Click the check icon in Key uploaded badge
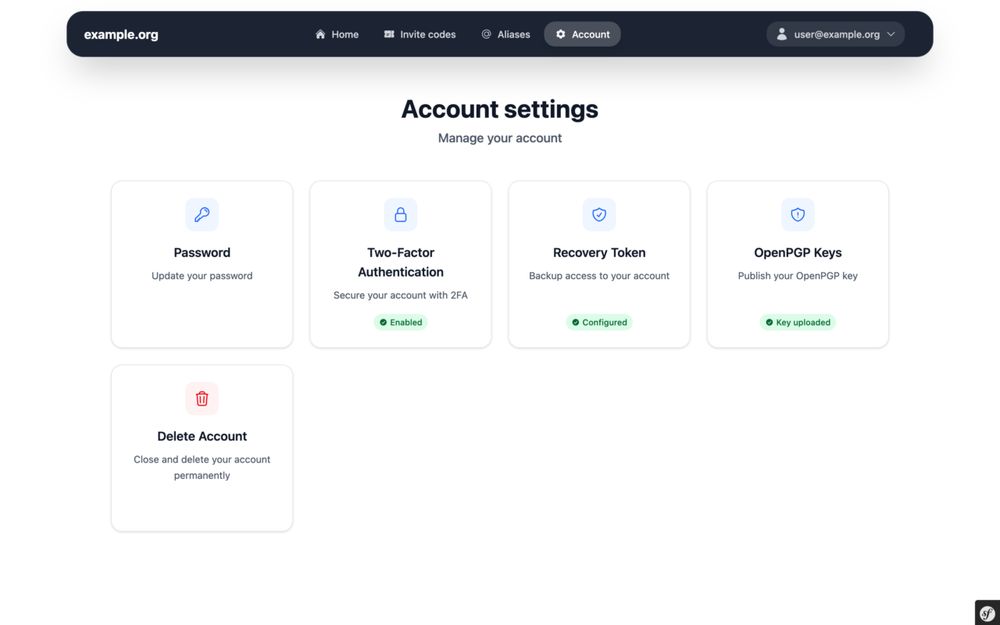 coord(769,322)
